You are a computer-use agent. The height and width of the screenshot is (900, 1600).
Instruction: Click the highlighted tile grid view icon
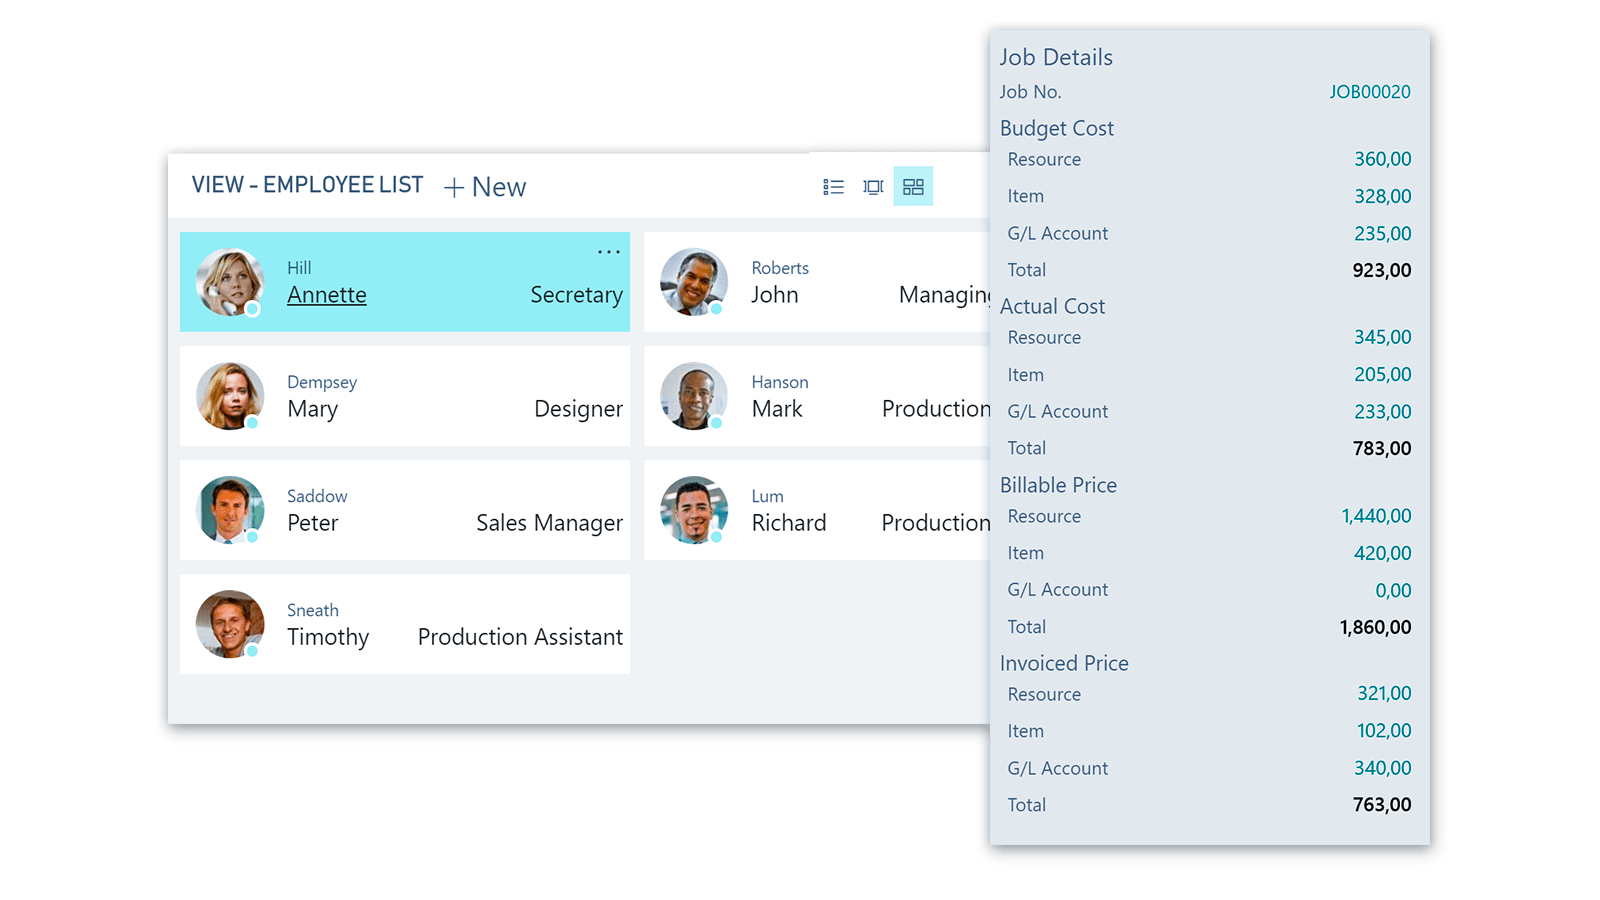pyautogui.click(x=912, y=186)
